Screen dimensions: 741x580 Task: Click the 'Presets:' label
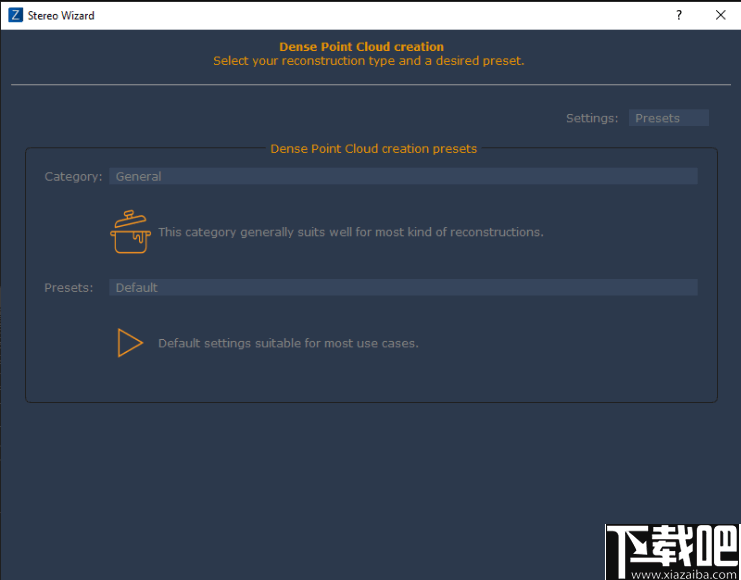click(69, 288)
